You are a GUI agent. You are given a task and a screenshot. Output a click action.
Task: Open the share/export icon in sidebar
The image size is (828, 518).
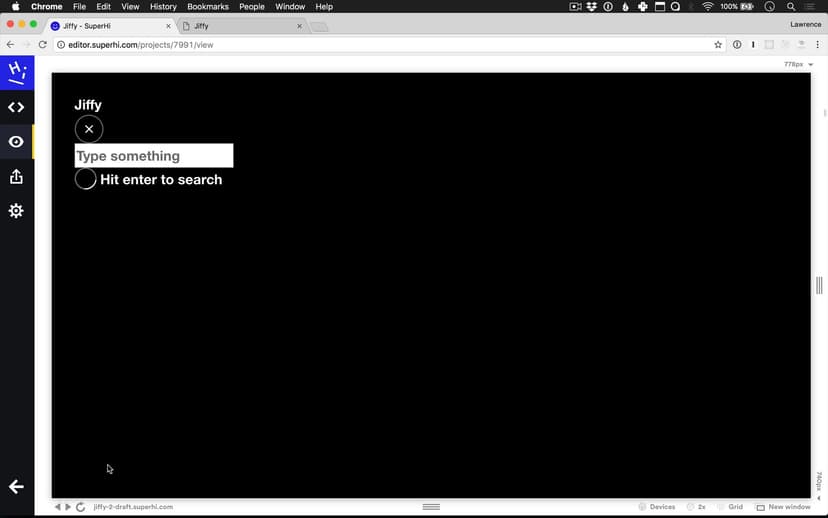16,177
